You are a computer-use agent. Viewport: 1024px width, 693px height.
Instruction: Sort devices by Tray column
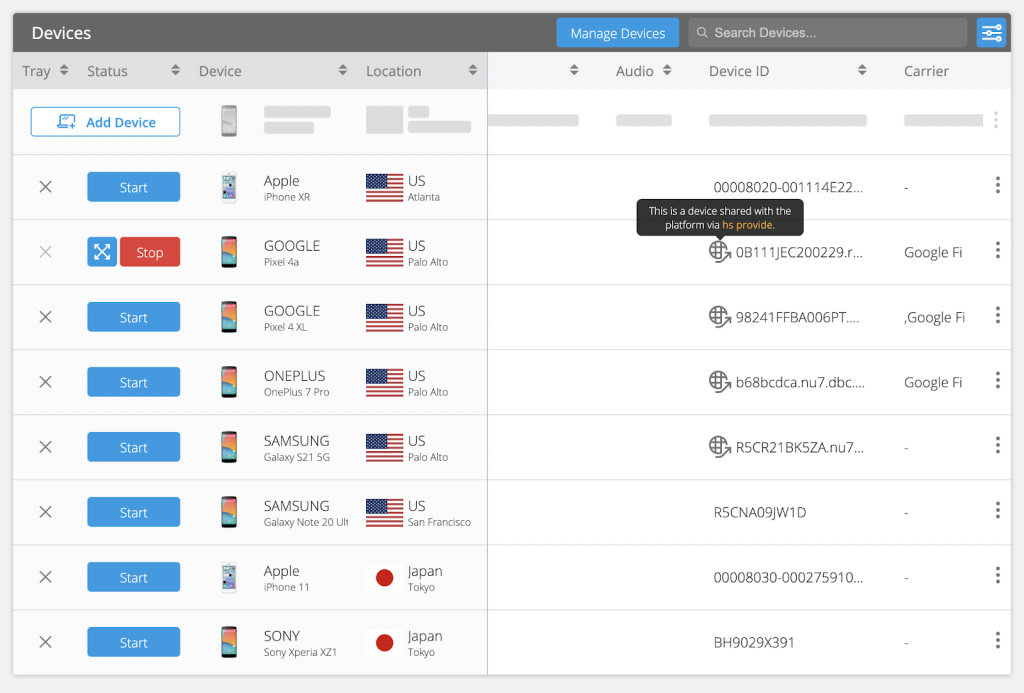tap(64, 70)
